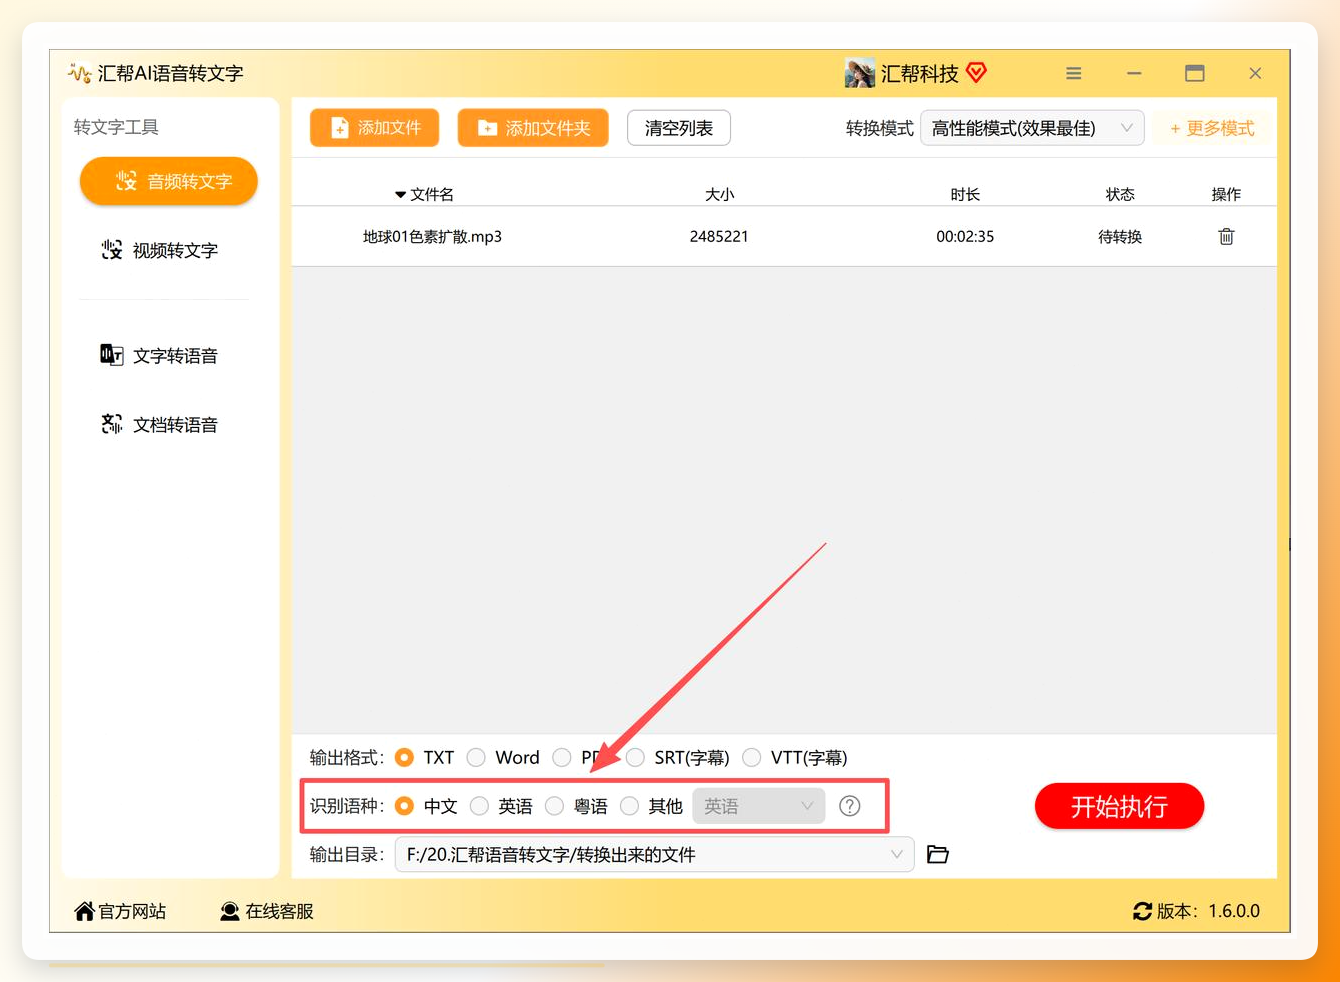This screenshot has width=1340, height=982.
Task: Choose 中文 recognition language
Action: click(404, 806)
